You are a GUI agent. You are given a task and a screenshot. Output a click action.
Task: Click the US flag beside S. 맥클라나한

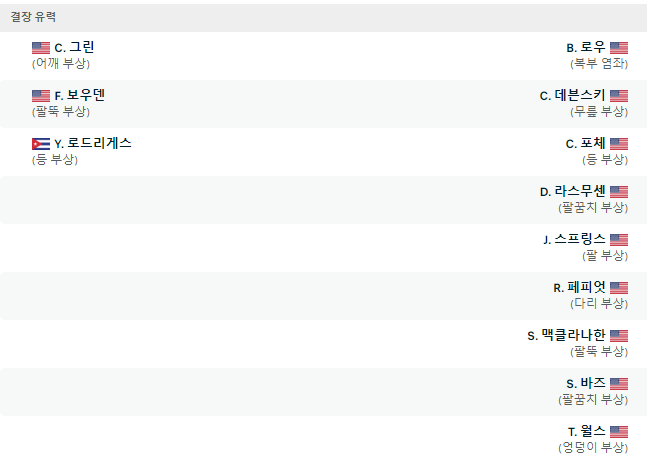(x=619, y=336)
